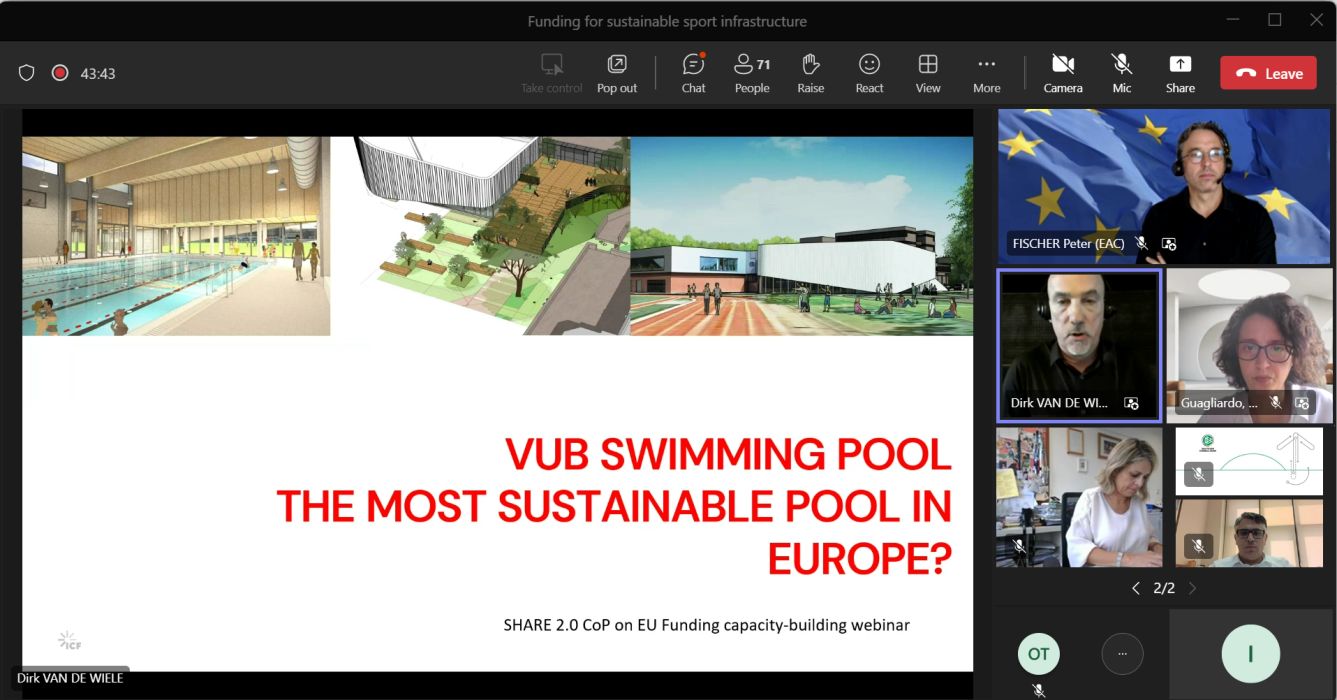Screen dimensions: 1337x700
Task: Go to the next participant page
Action: click(x=1192, y=588)
